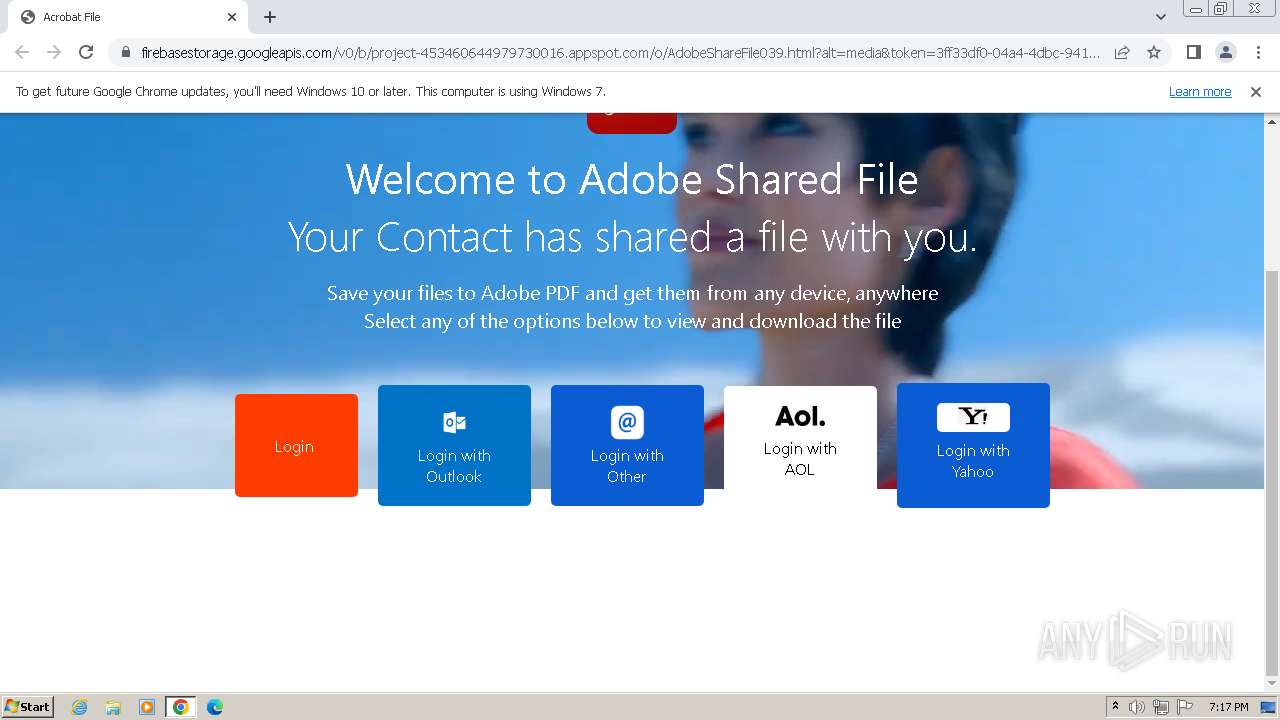The width and height of the screenshot is (1280, 720).
Task: Go back with browser back arrow
Action: [22, 52]
